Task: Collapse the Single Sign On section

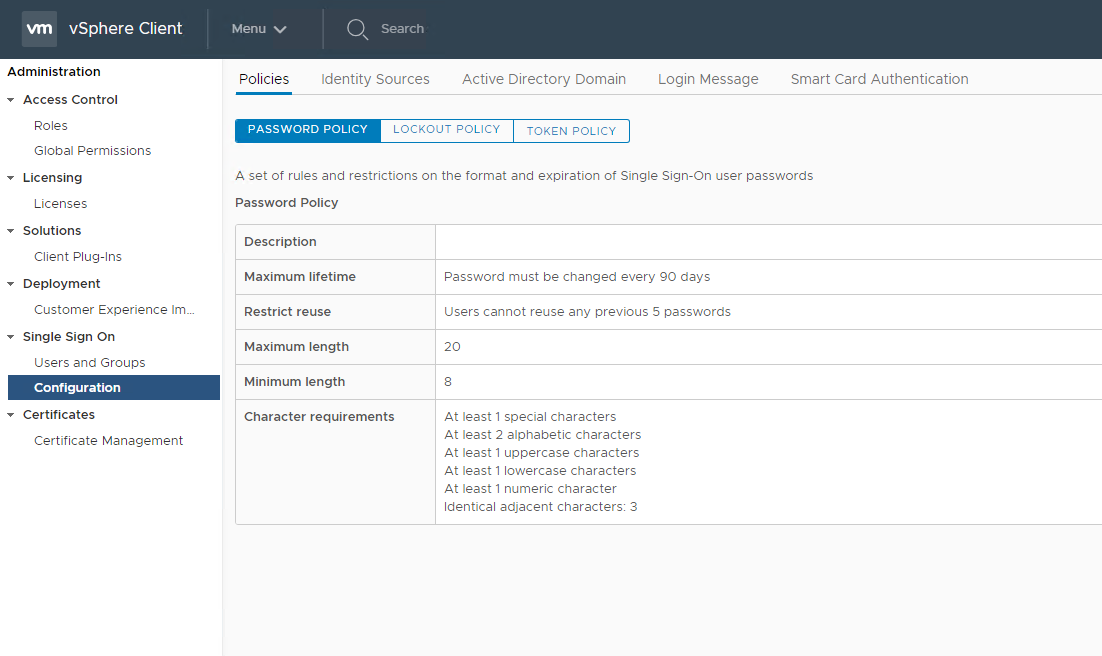Action: [x=11, y=337]
